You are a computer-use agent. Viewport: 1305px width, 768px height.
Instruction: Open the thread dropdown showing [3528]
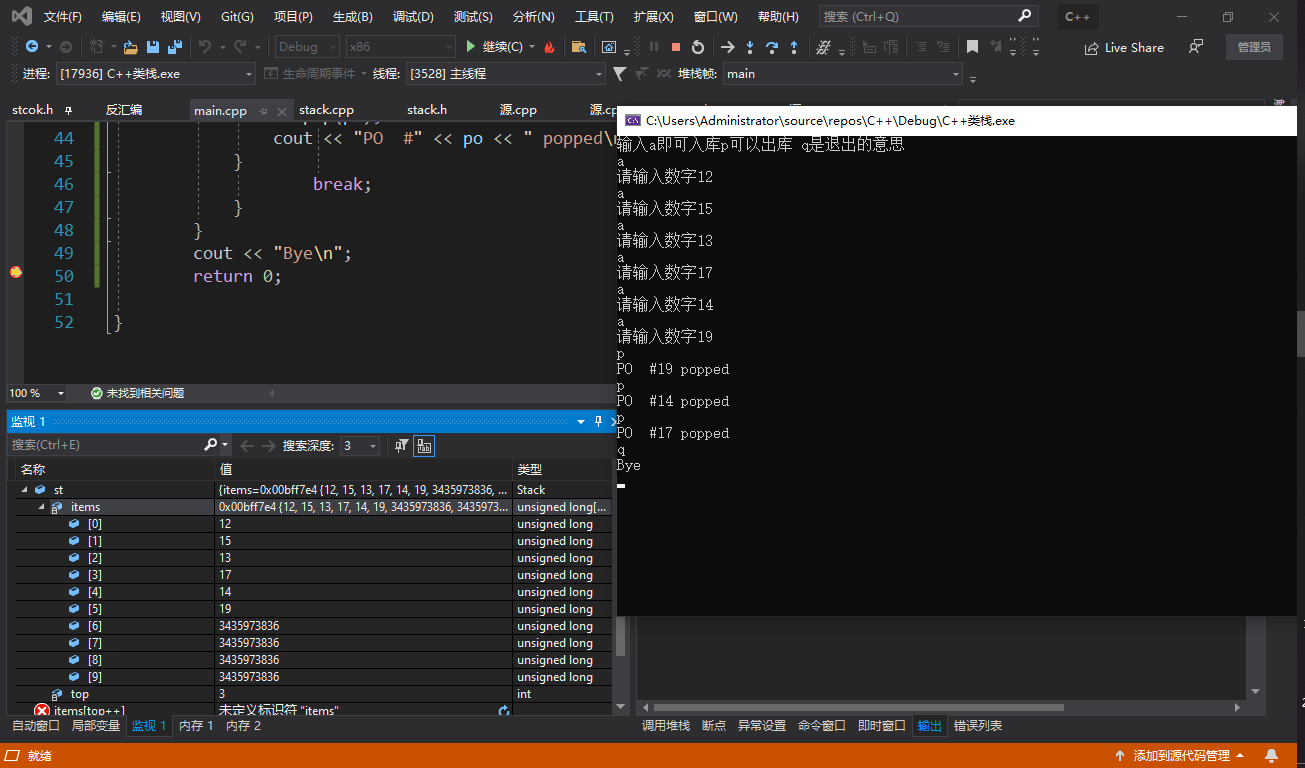pos(505,74)
